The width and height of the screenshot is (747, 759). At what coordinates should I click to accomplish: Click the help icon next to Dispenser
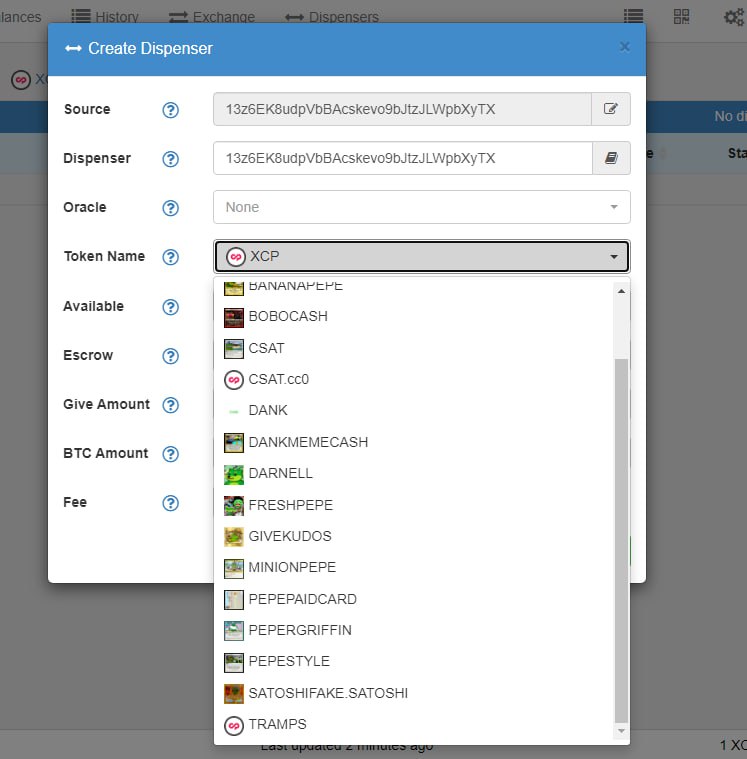[170, 159]
